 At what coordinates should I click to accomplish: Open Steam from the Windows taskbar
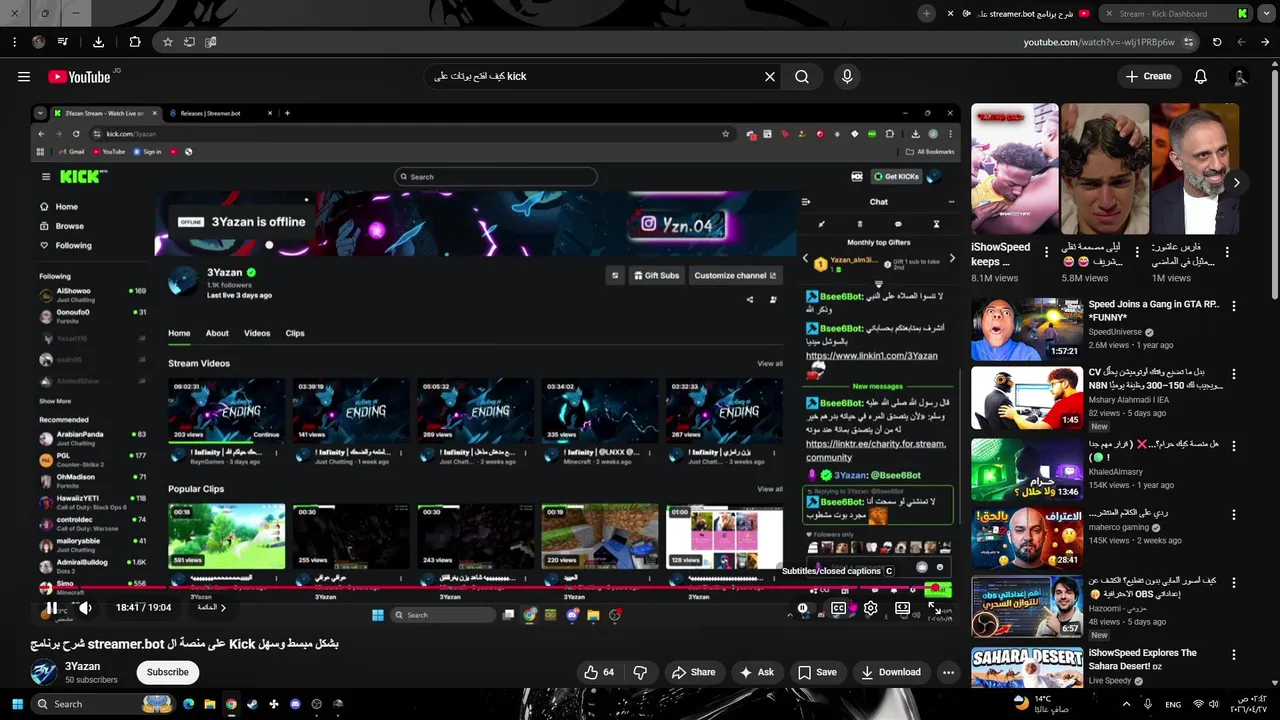tap(252, 704)
